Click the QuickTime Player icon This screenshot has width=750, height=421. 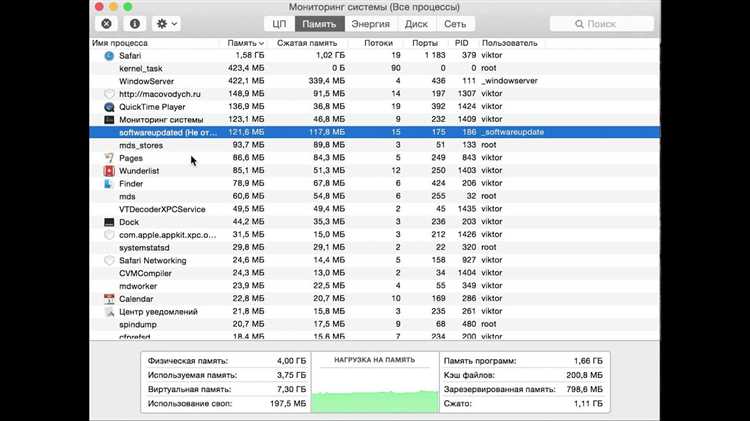click(109, 107)
